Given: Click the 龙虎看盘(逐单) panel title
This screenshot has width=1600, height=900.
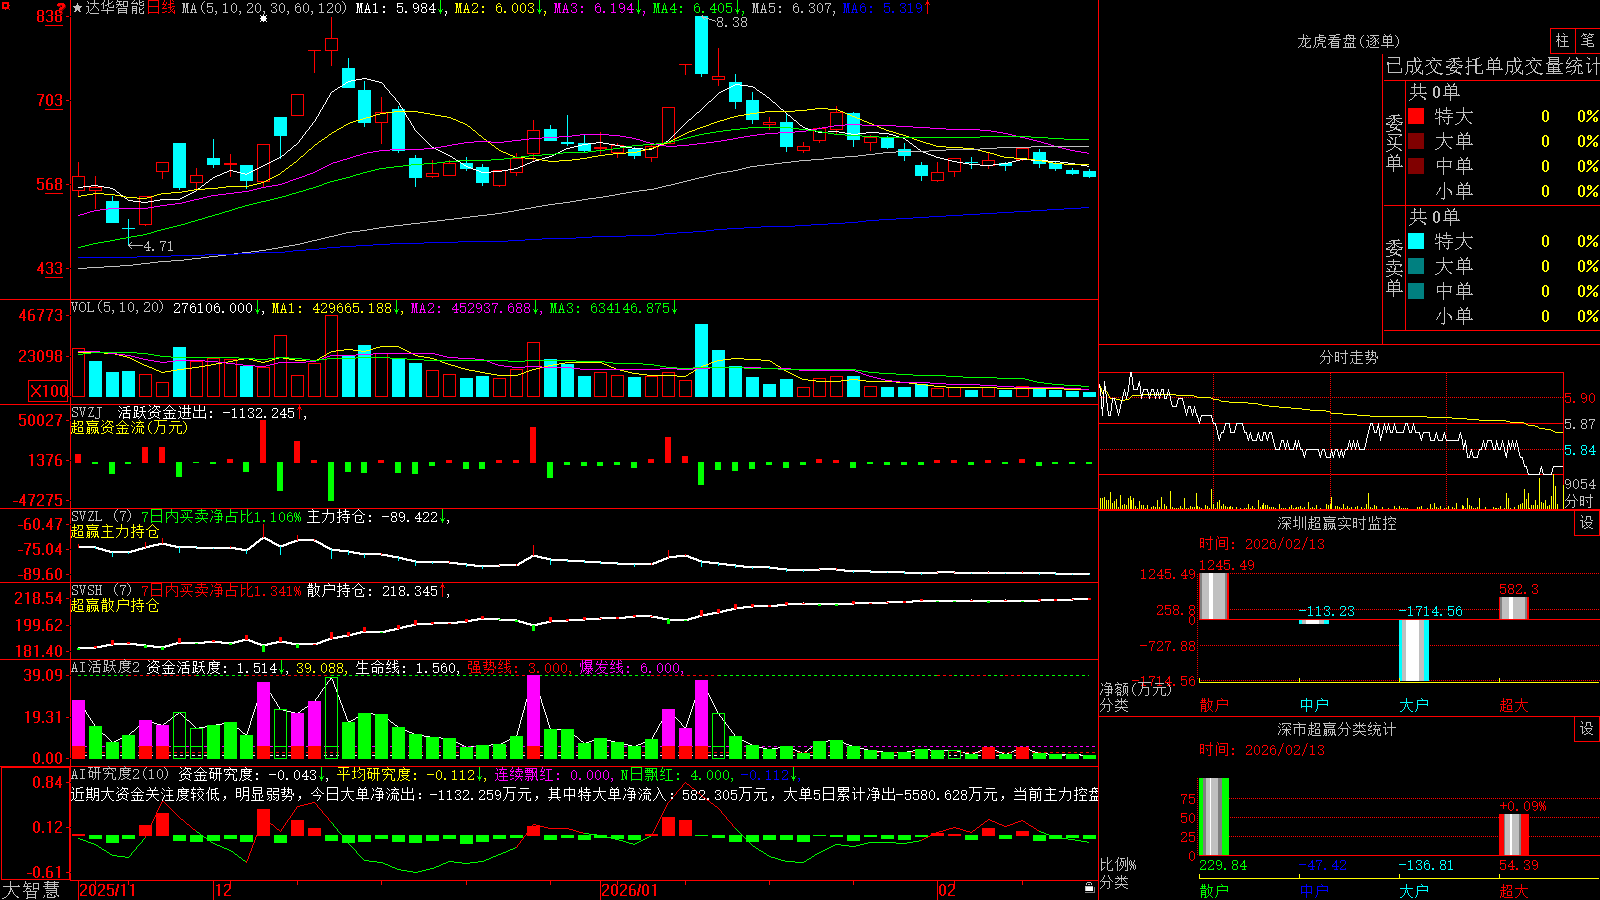Looking at the screenshot, I should [x=1348, y=41].
